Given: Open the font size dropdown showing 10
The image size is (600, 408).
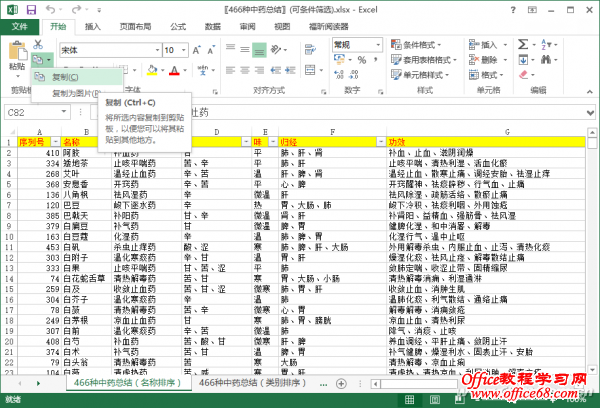Looking at the screenshot, I should coord(181,49).
